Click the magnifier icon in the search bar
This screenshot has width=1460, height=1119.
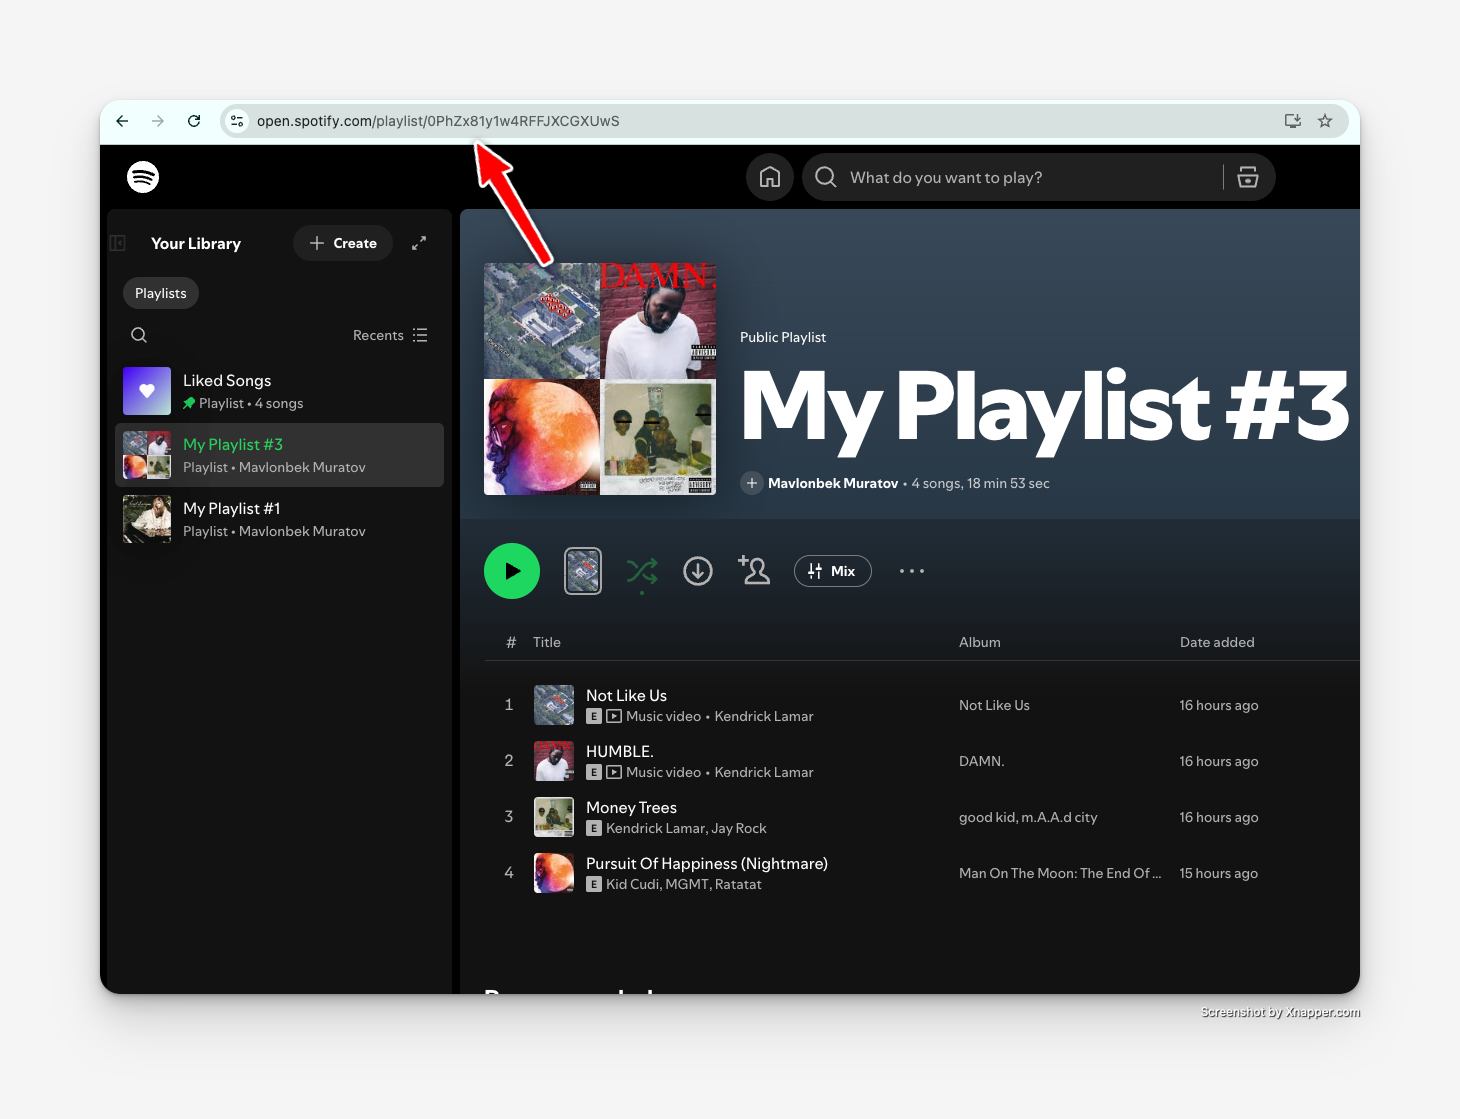tap(826, 177)
